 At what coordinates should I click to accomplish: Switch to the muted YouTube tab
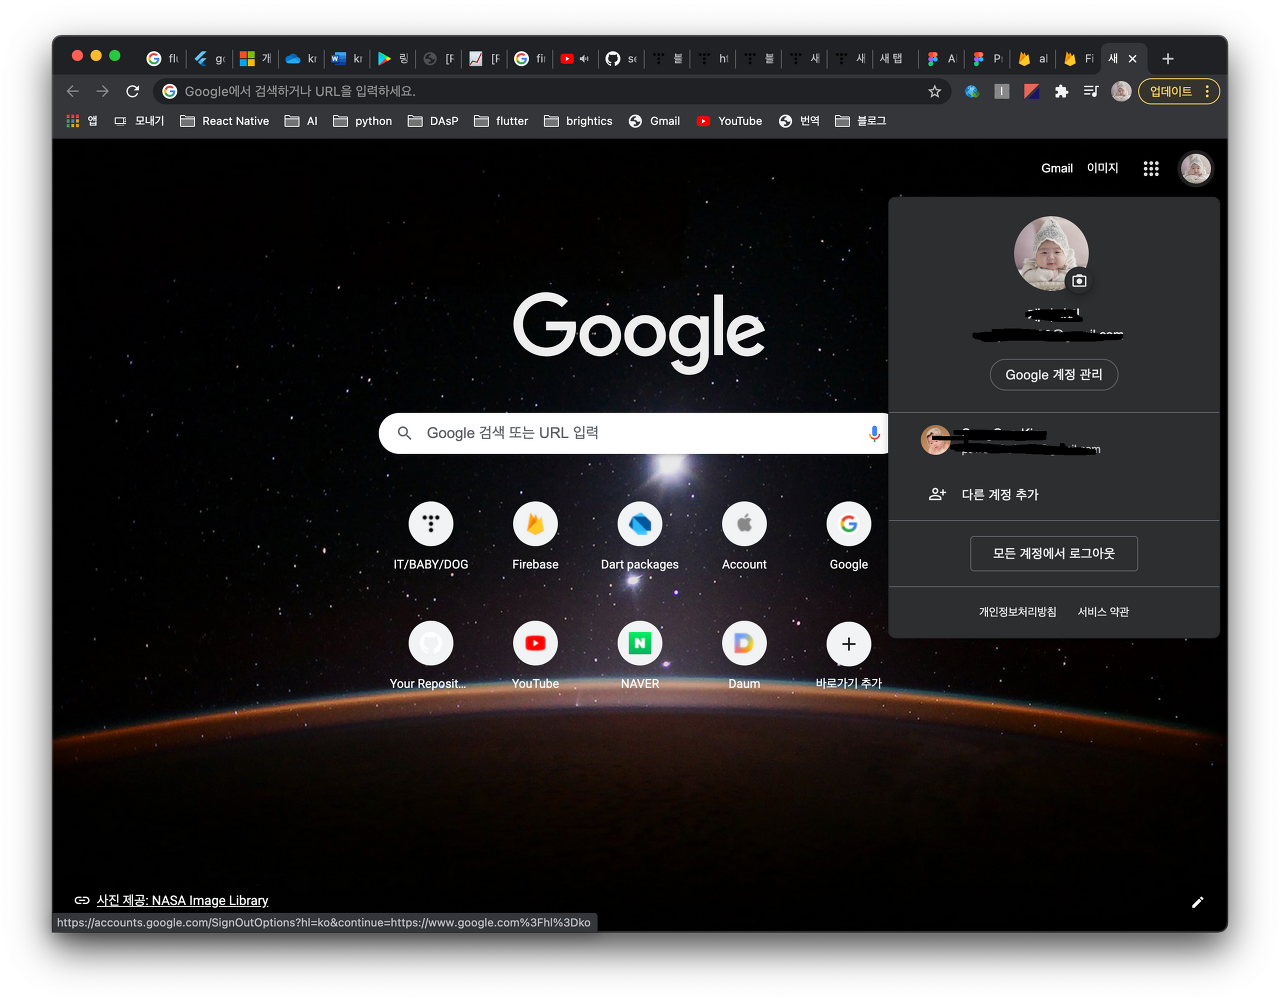coord(575,59)
